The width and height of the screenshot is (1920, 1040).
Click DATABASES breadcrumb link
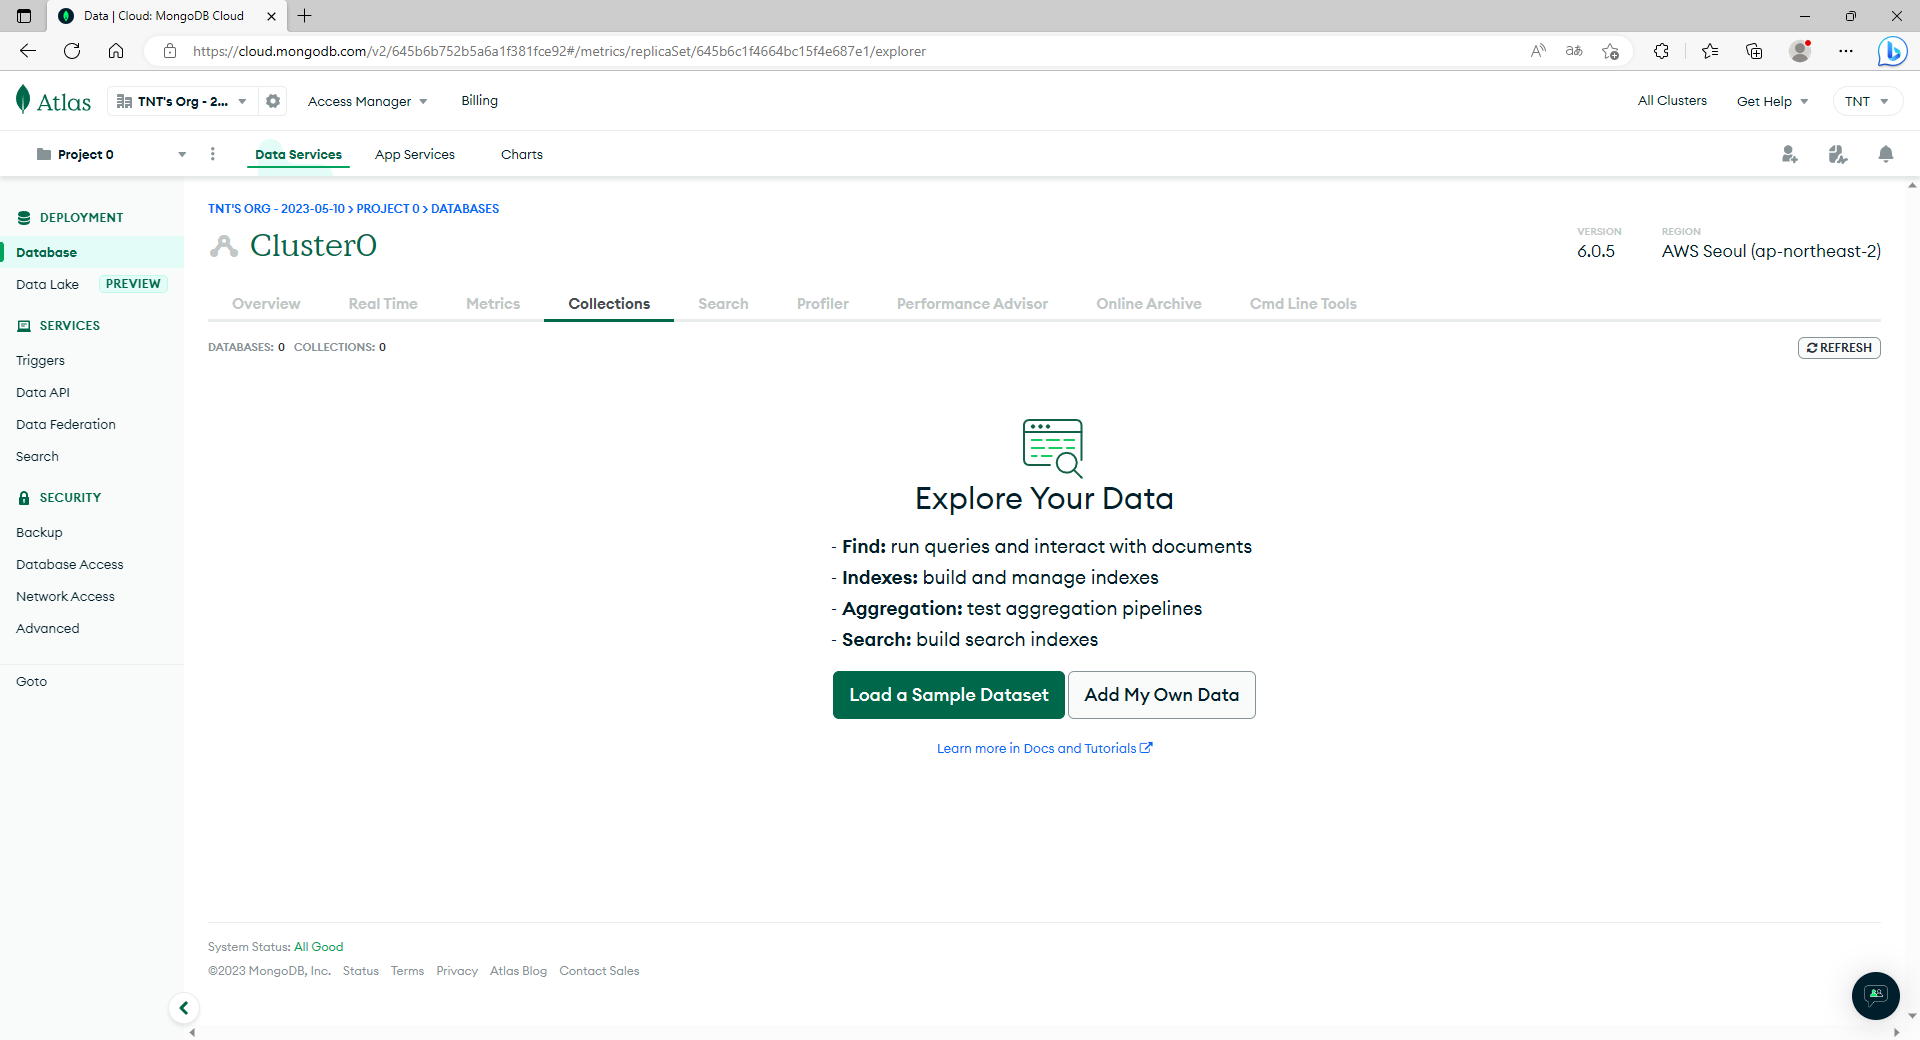pos(465,209)
